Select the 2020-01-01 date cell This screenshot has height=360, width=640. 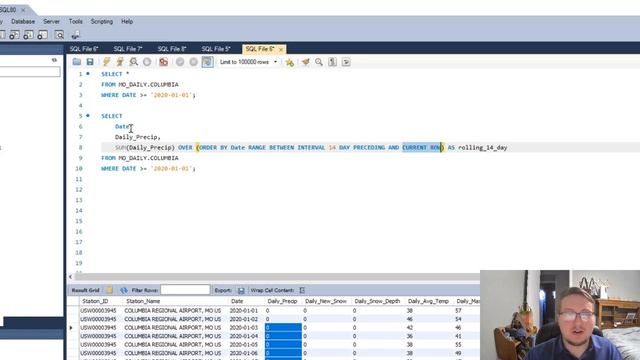point(244,311)
